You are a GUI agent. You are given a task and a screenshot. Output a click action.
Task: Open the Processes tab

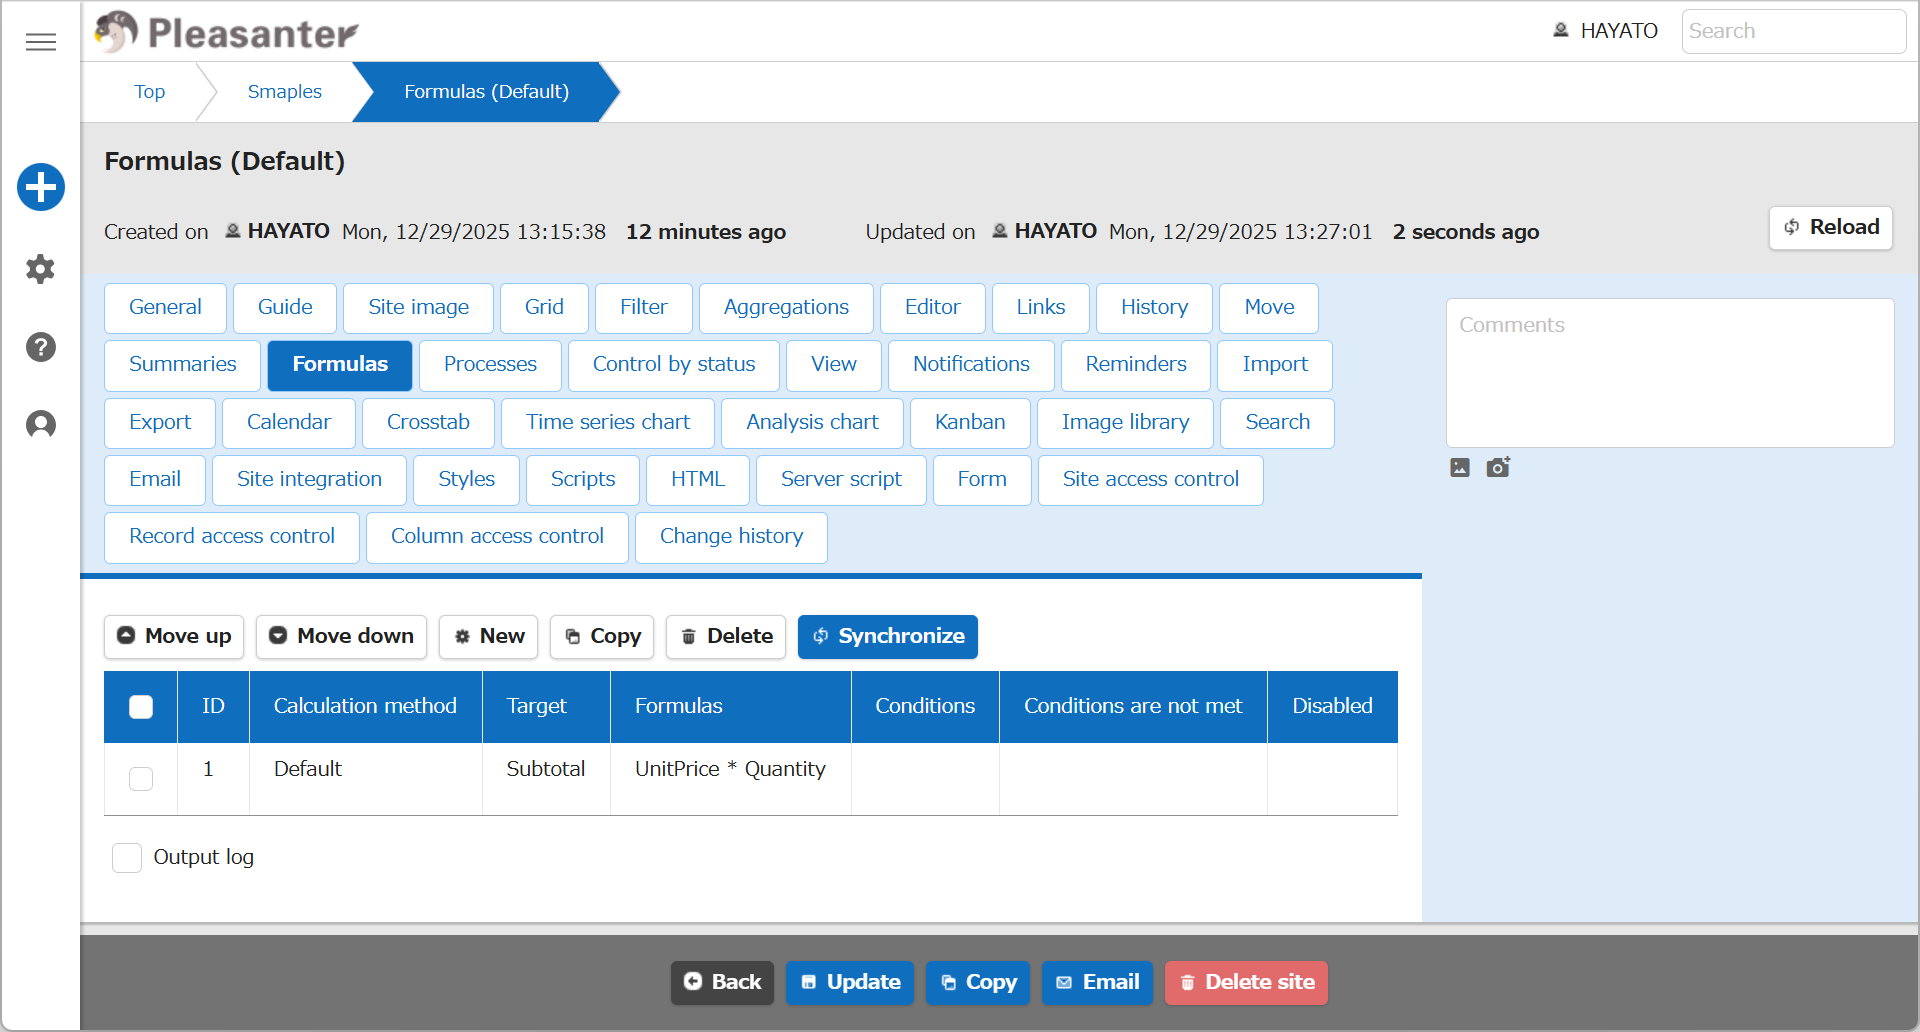pos(490,365)
